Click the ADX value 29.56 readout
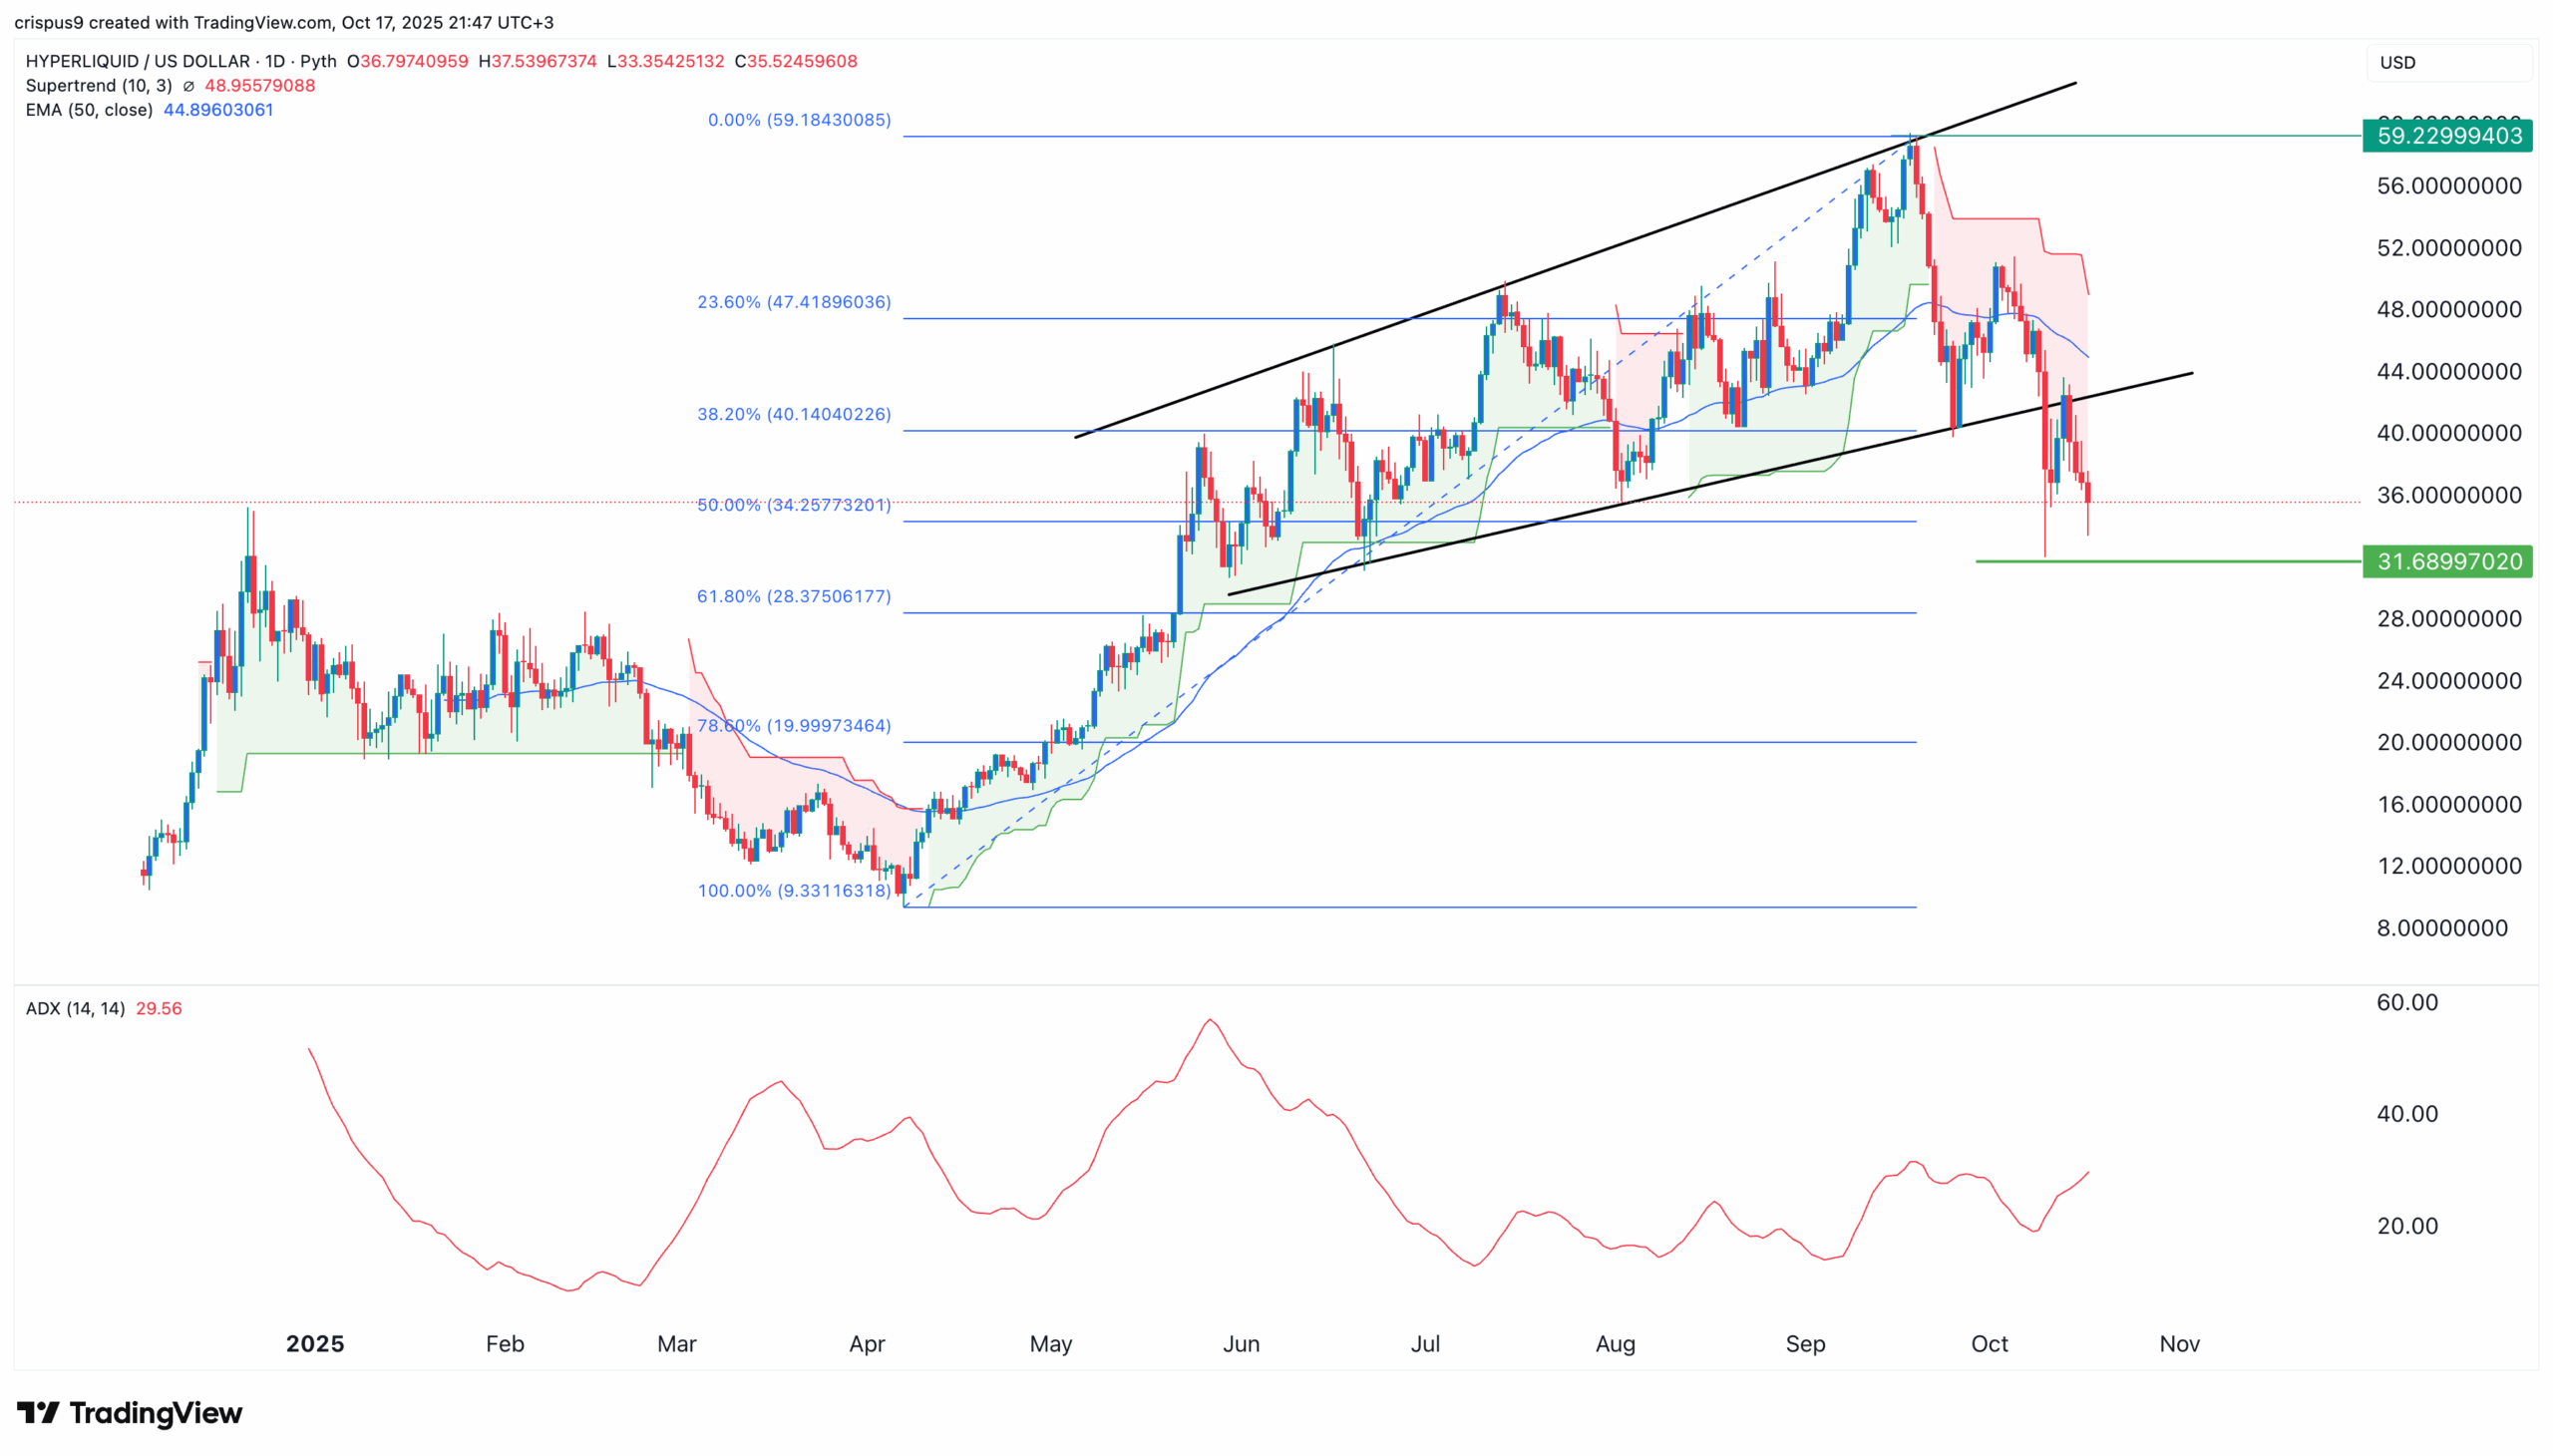The height and width of the screenshot is (1456, 2553). pos(158,1009)
